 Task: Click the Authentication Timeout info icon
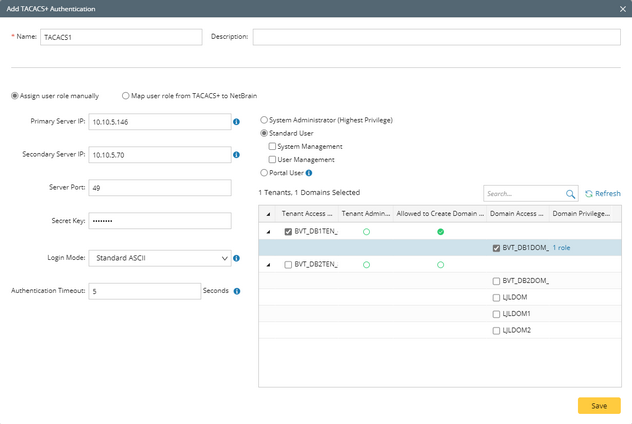(237, 291)
